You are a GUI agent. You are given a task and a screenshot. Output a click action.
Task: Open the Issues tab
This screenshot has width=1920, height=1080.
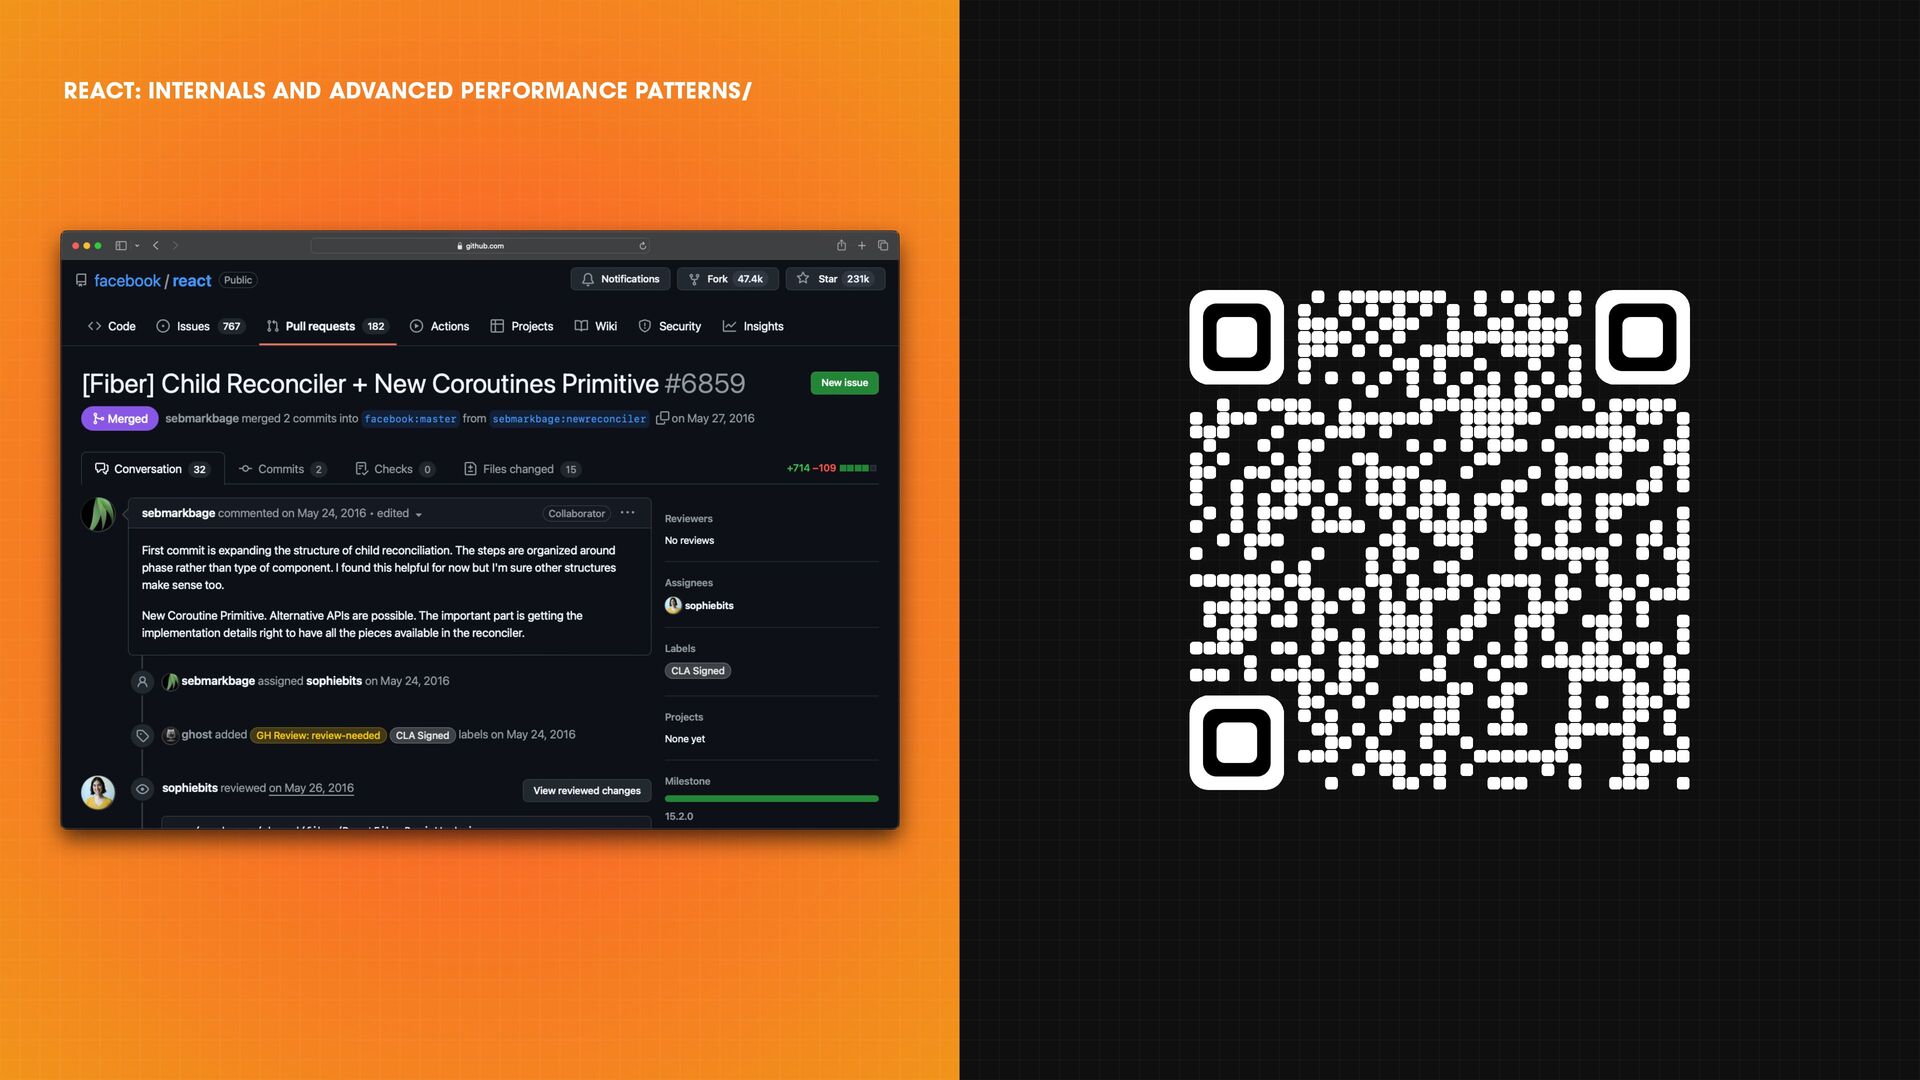point(193,327)
